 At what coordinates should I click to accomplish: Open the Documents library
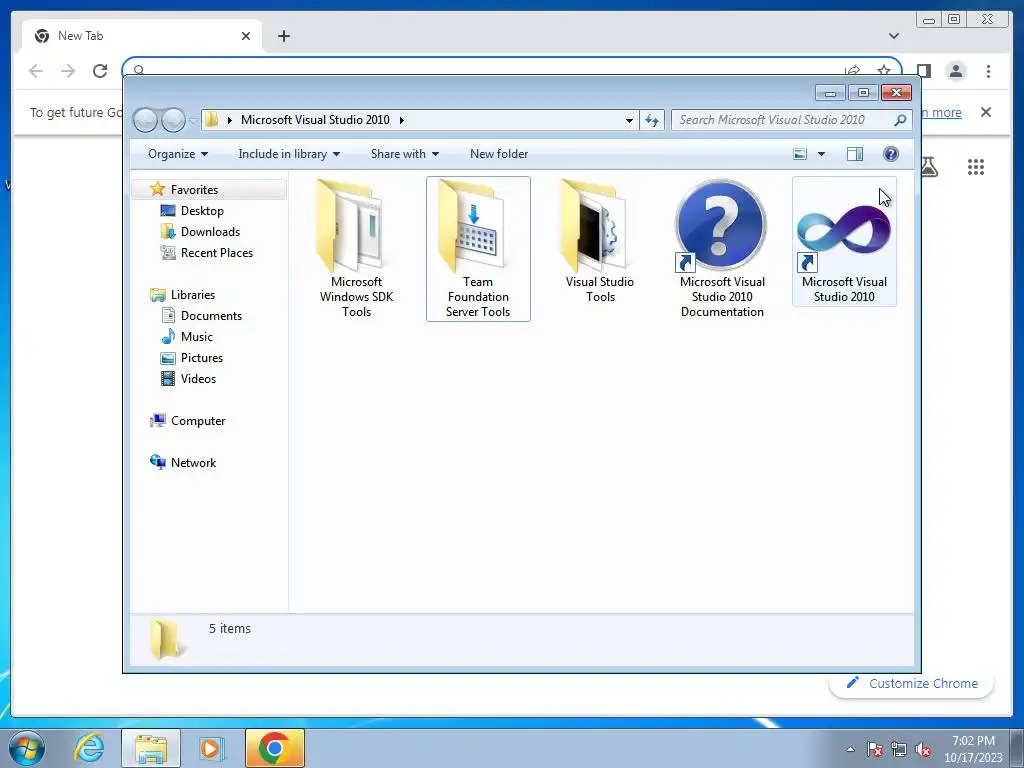pyautogui.click(x=211, y=316)
